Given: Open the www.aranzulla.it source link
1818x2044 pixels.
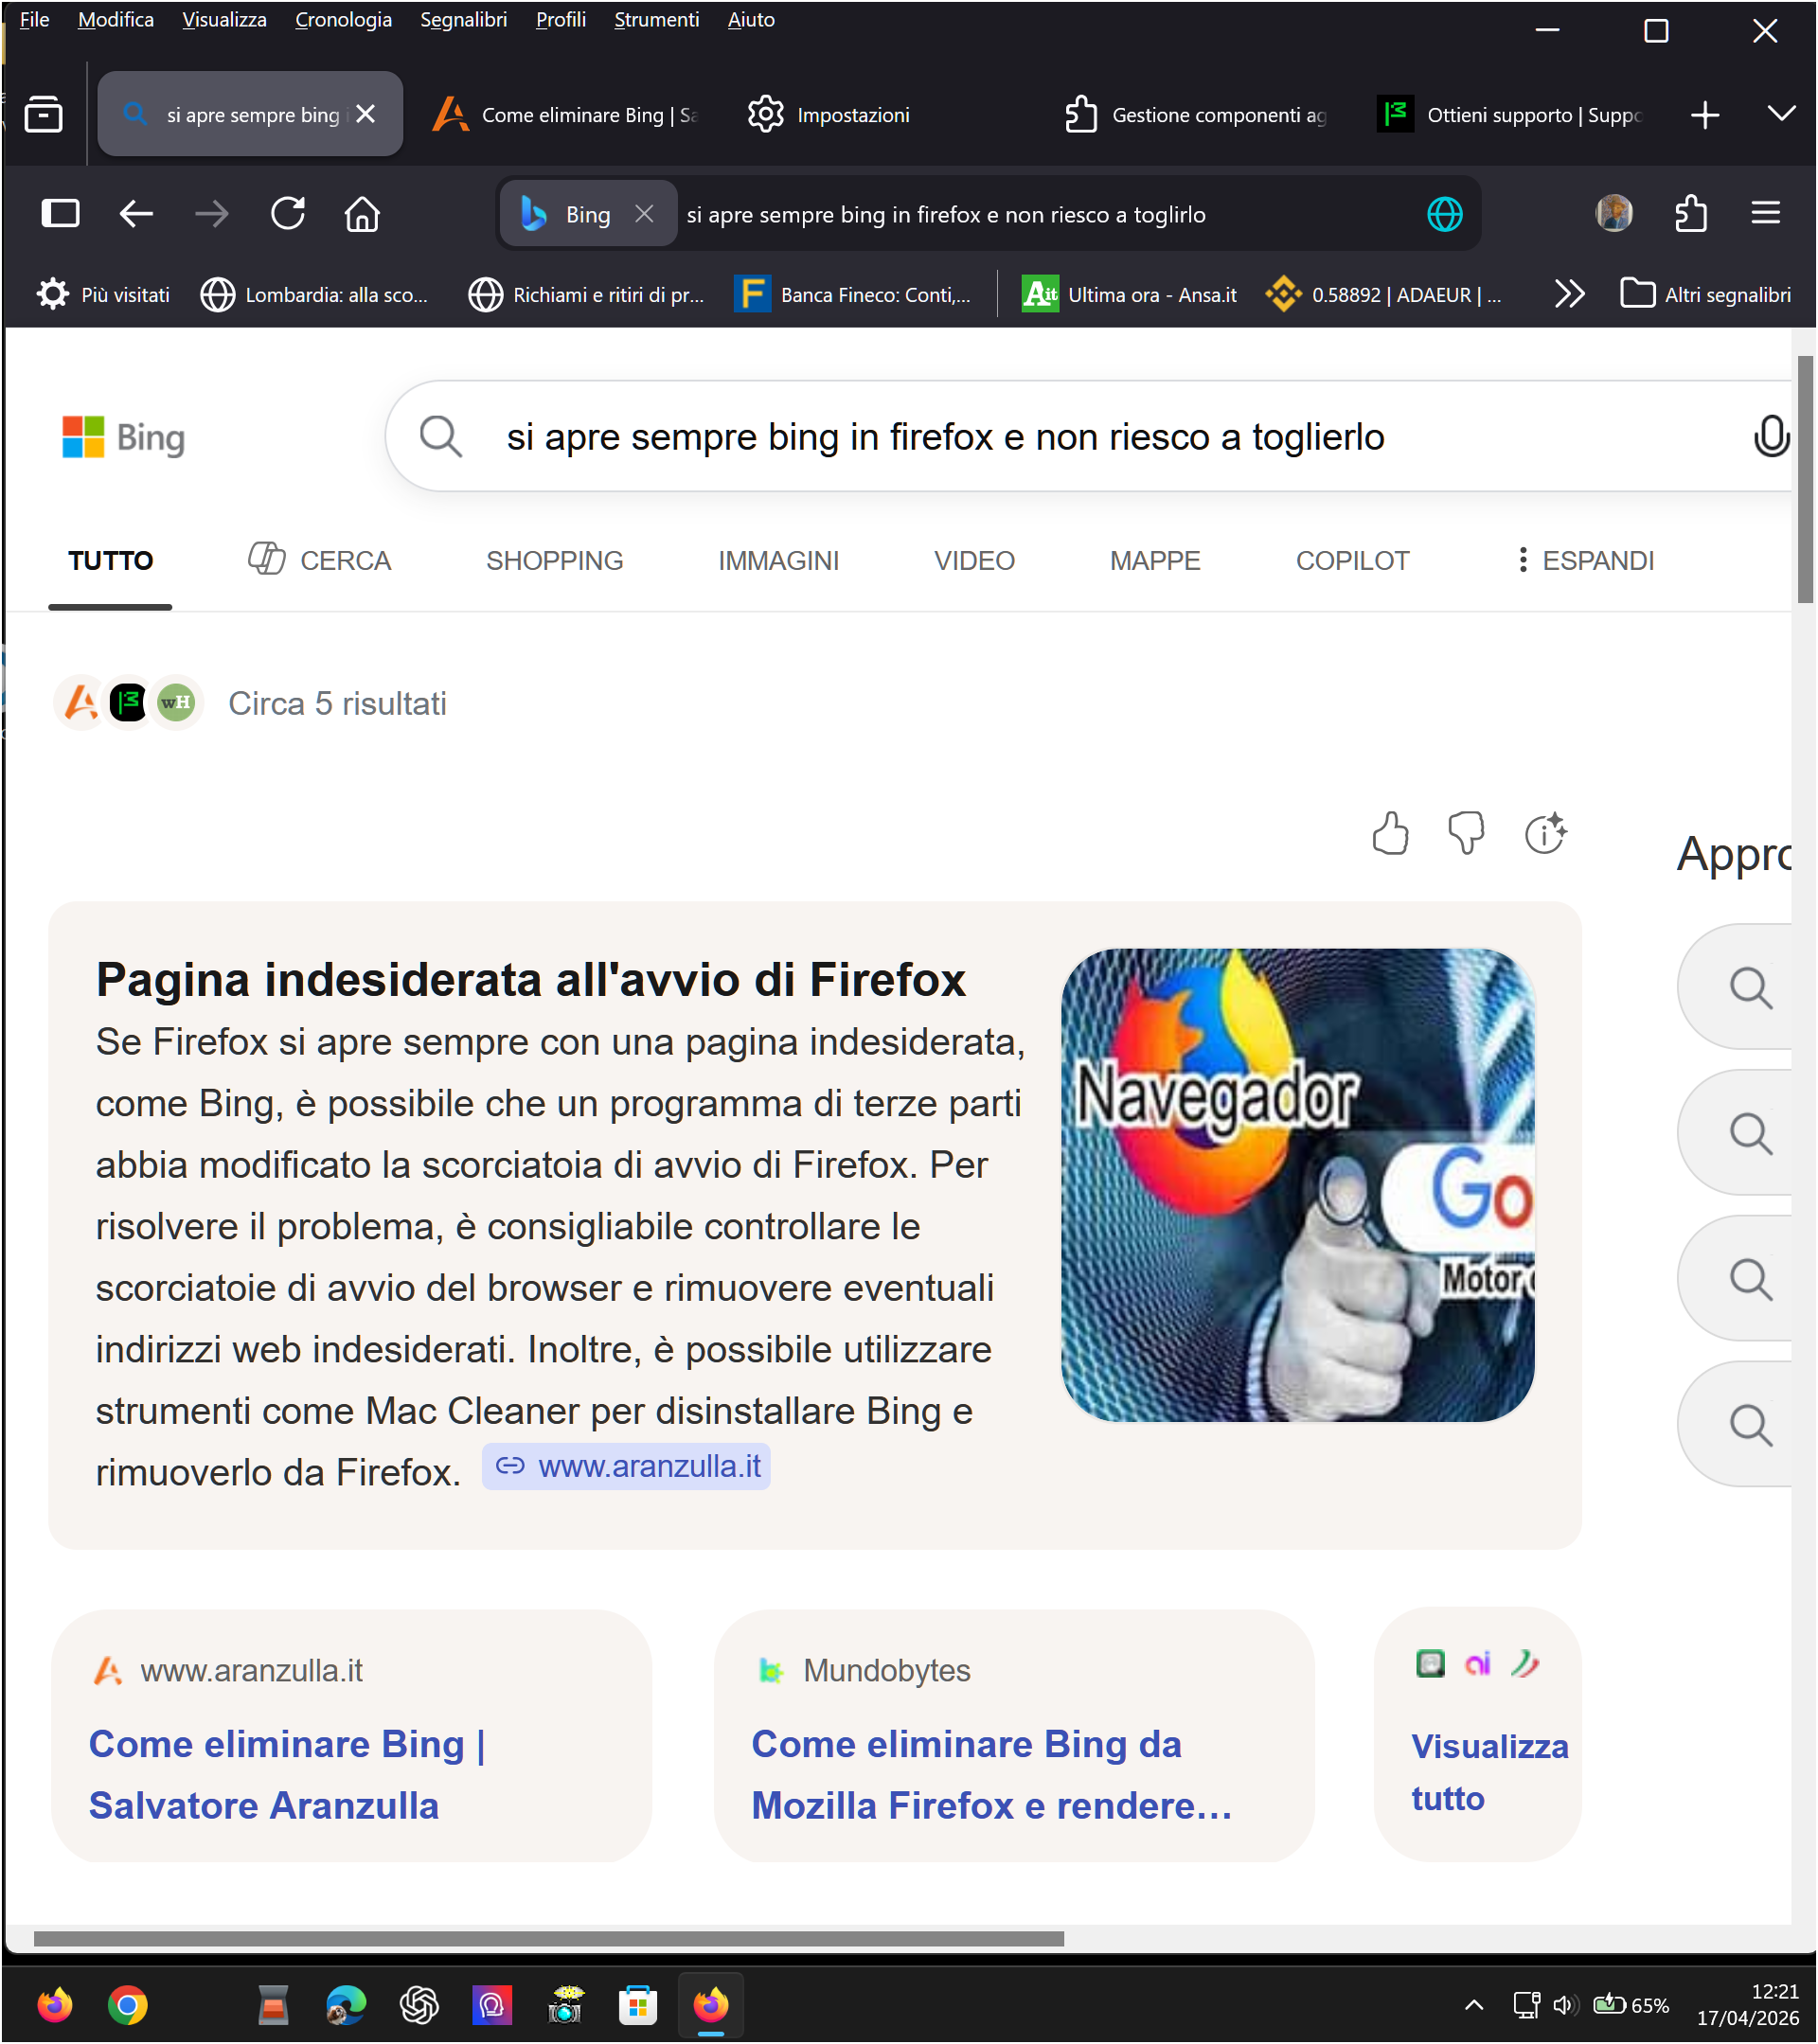Looking at the screenshot, I should pyautogui.click(x=627, y=1467).
